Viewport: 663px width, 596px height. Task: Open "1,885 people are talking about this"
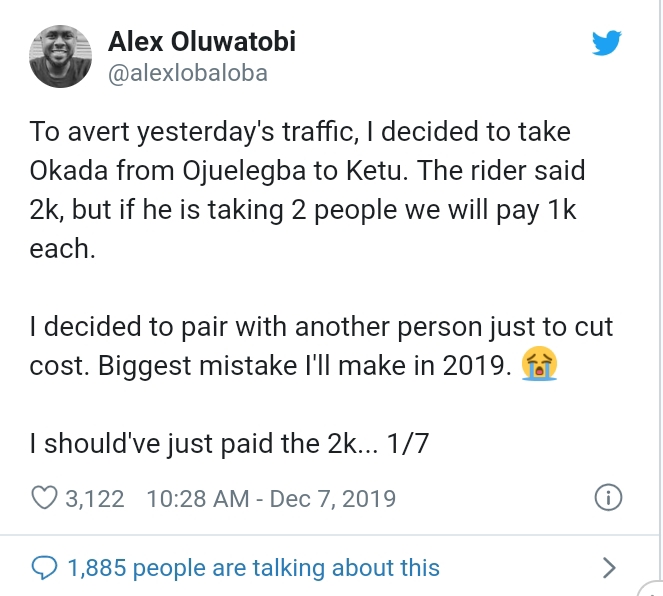[x=253, y=568]
